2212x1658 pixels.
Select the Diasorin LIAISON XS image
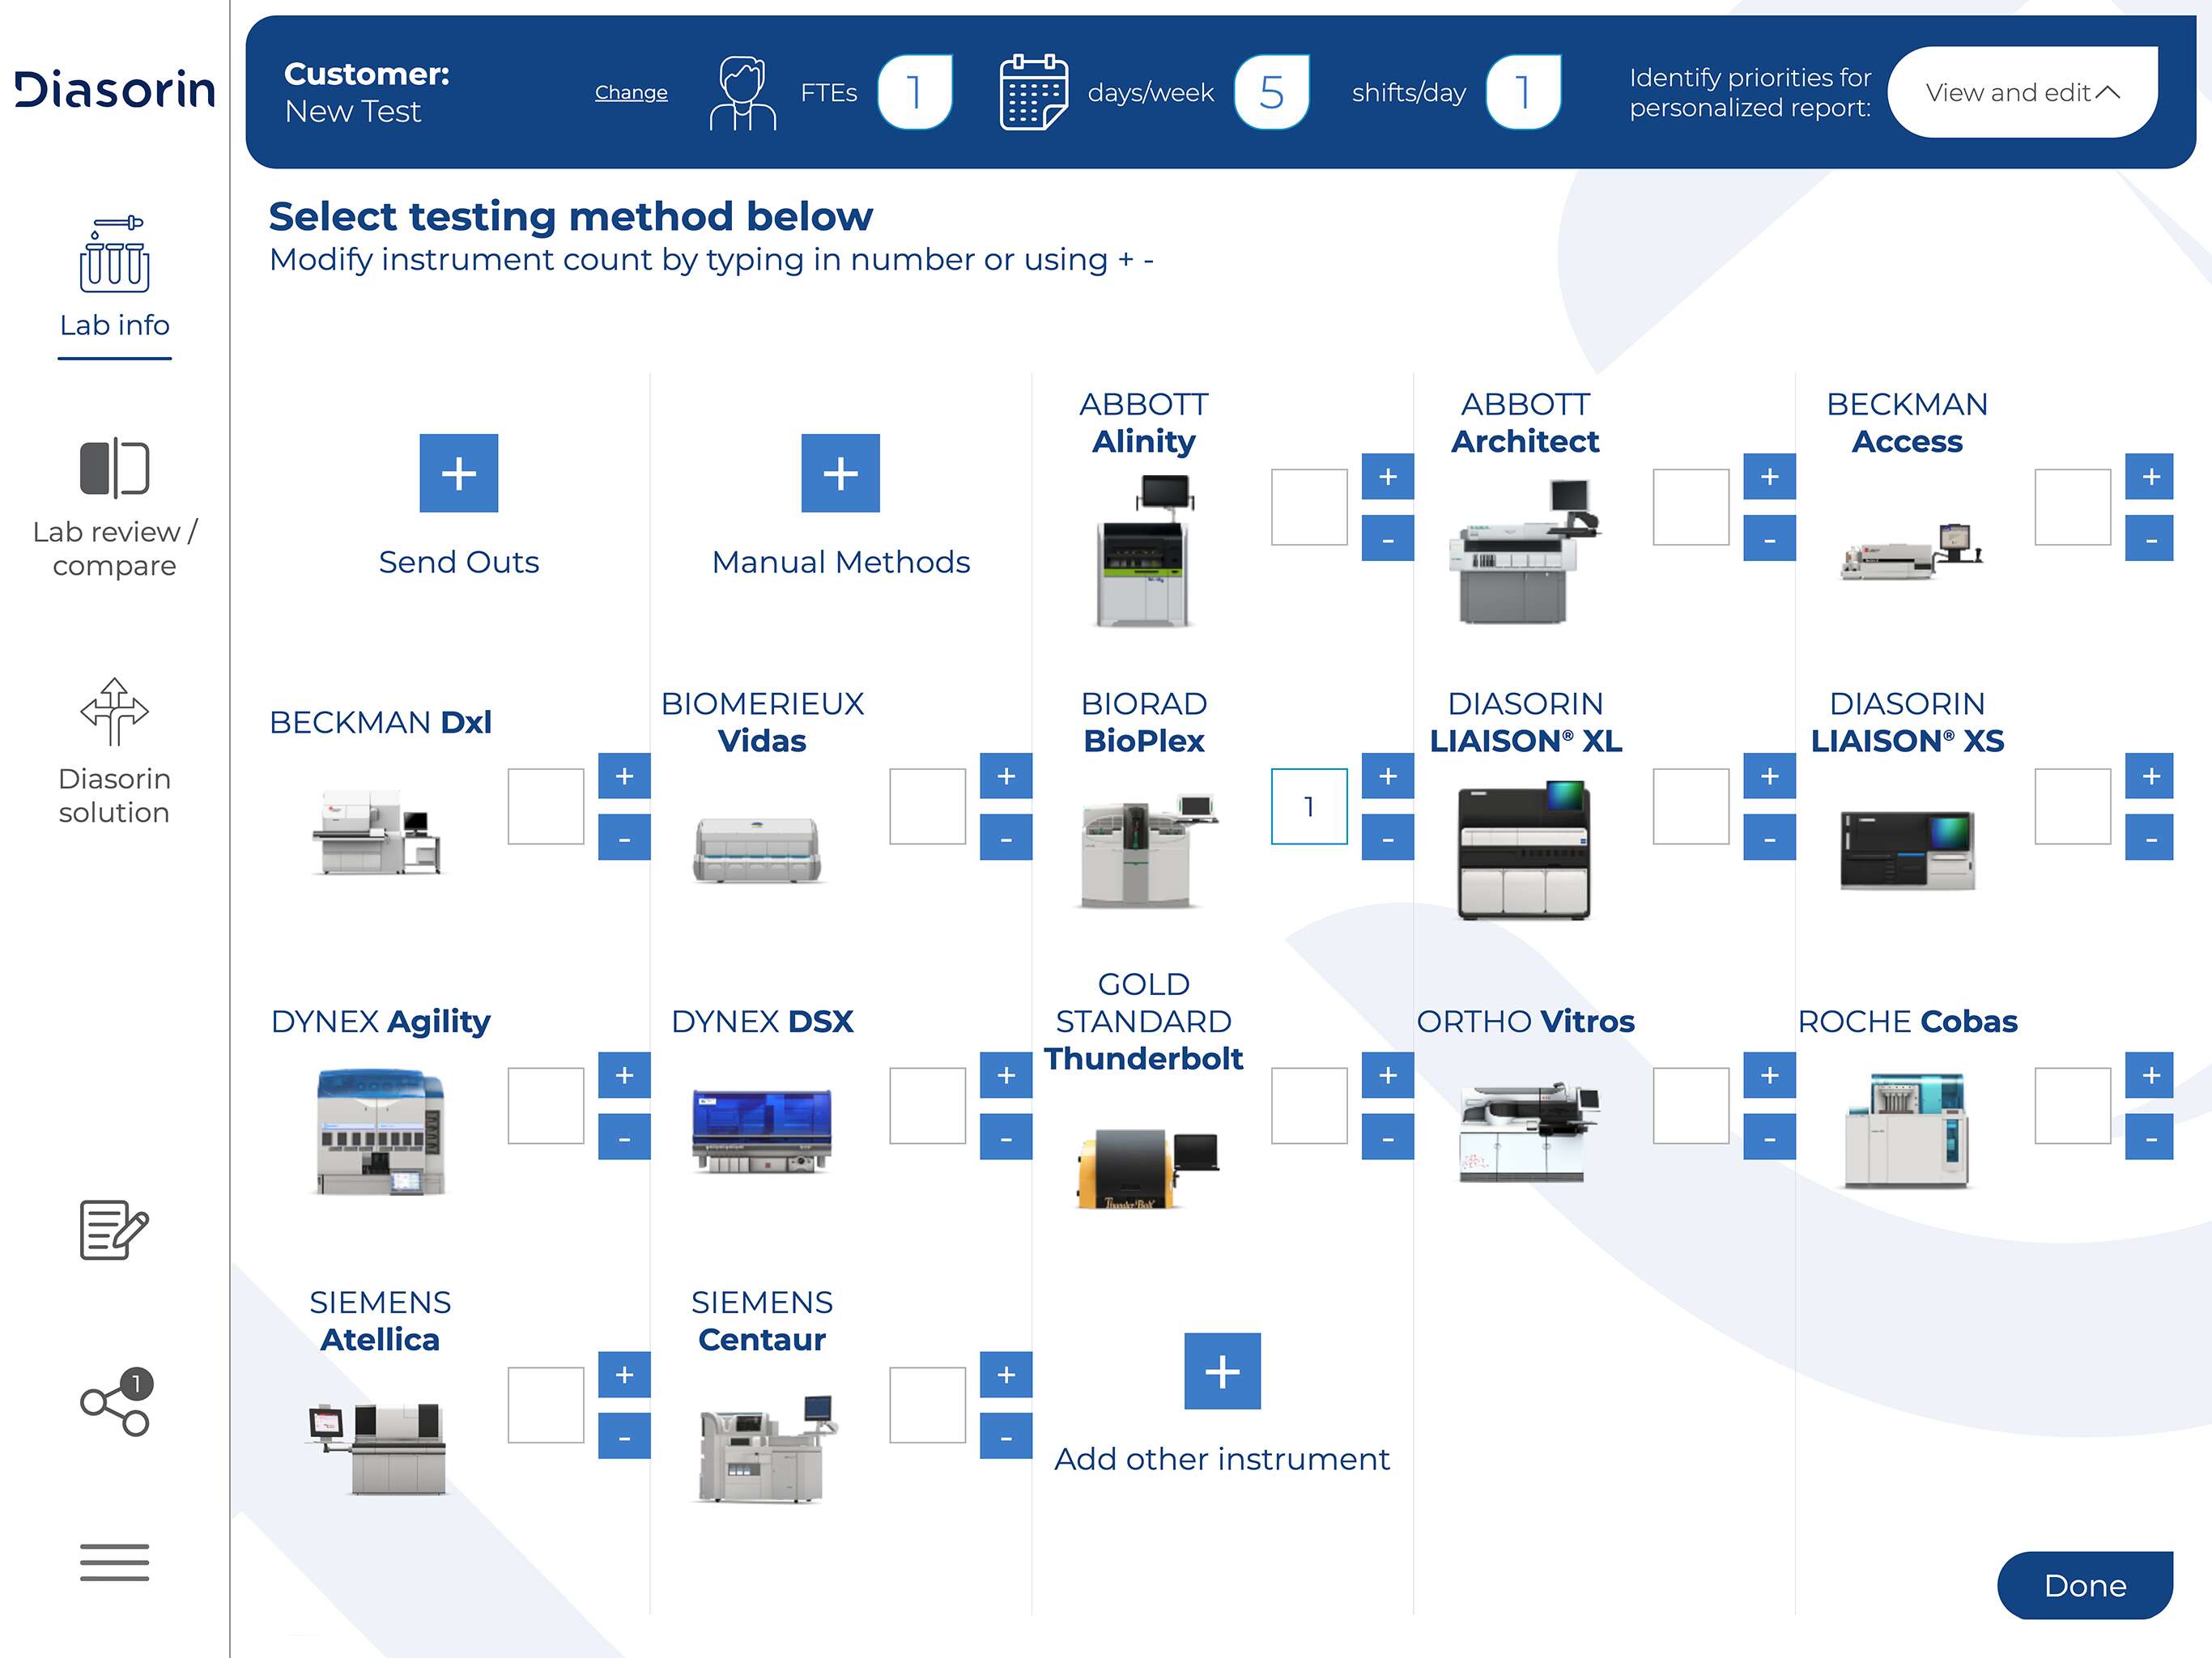tap(1907, 851)
